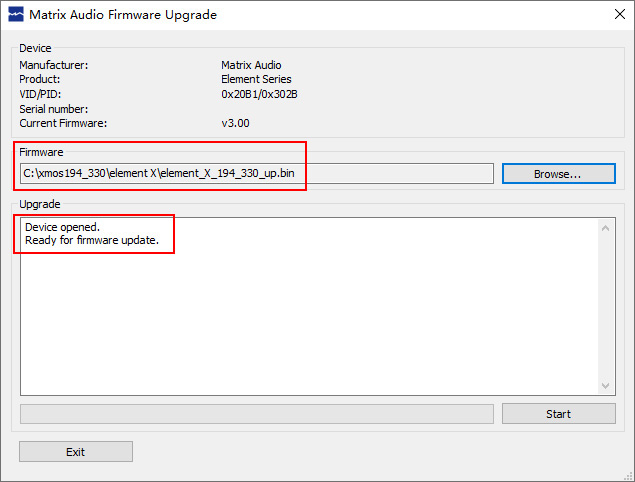Viewport: 635px width, 482px height.
Task: Select the 'Matrix Audio' manufacturer value
Action: (251, 65)
